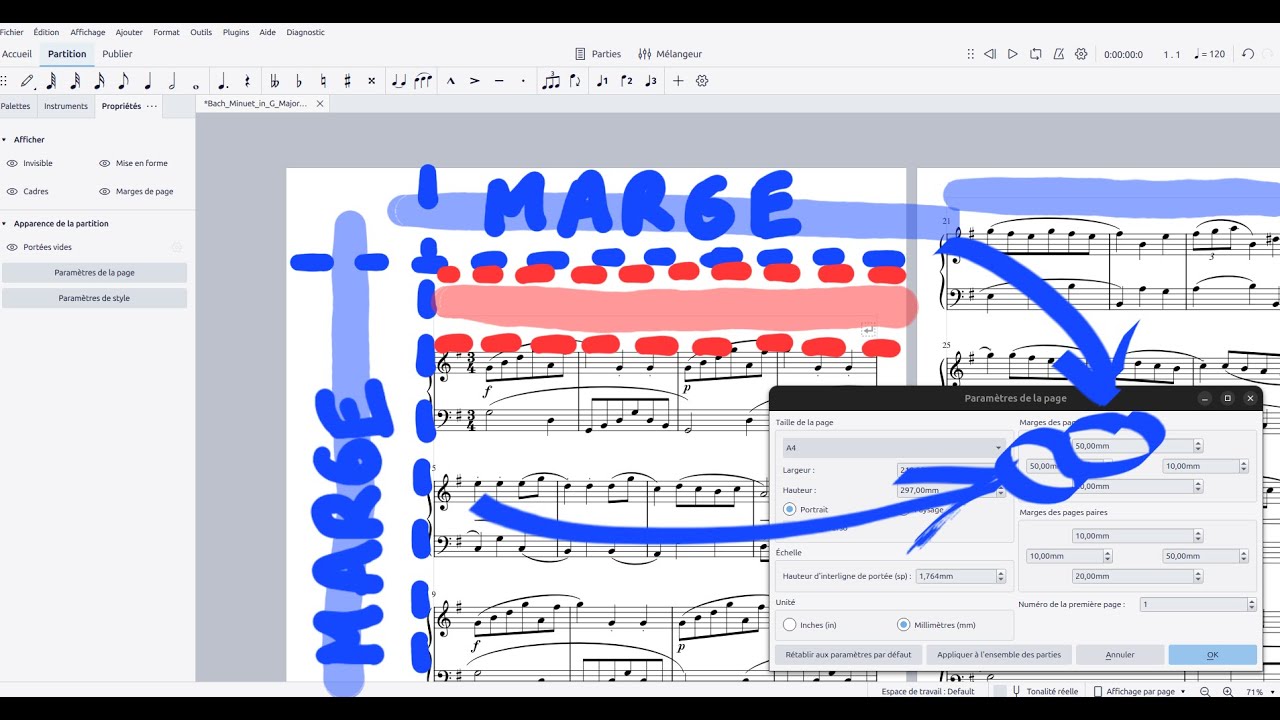Switch to the Instruments panel tab

[x=66, y=106]
